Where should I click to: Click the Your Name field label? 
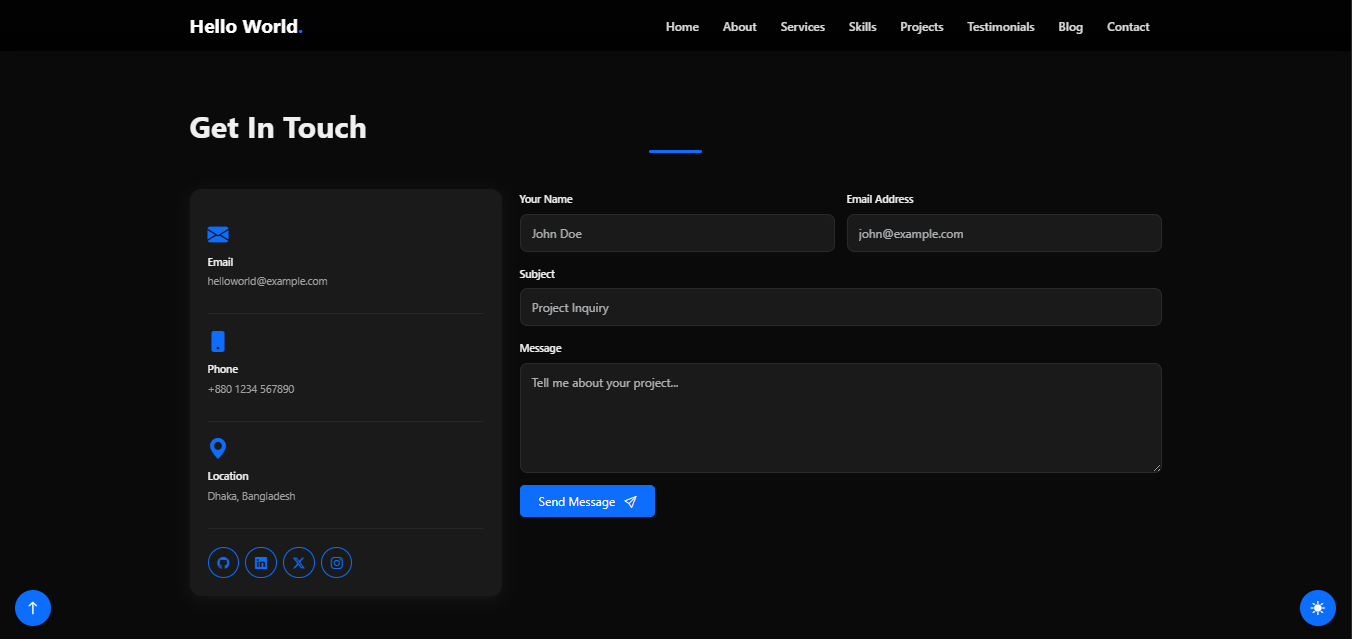(x=546, y=199)
